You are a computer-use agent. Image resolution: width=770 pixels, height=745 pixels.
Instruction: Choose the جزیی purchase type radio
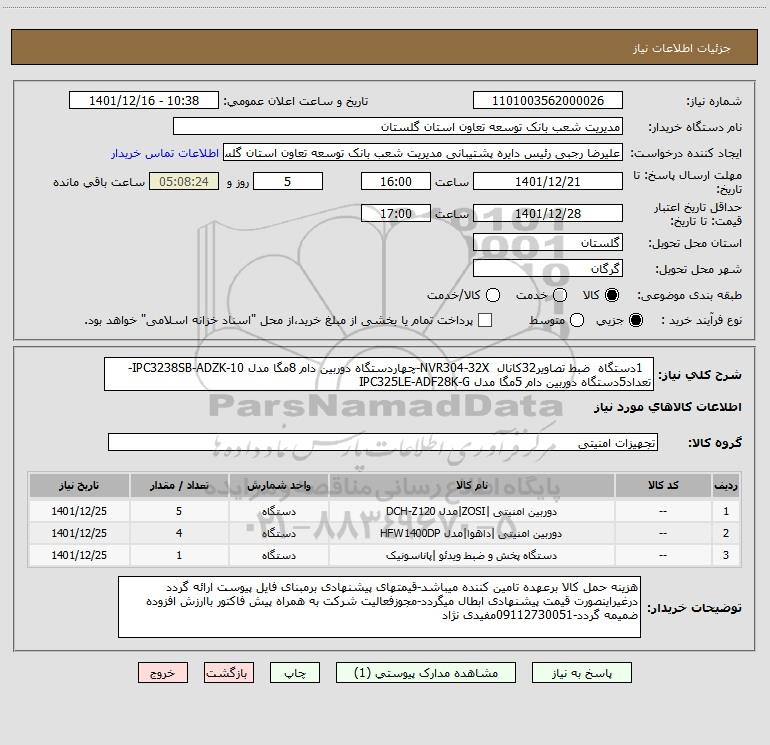[635, 320]
